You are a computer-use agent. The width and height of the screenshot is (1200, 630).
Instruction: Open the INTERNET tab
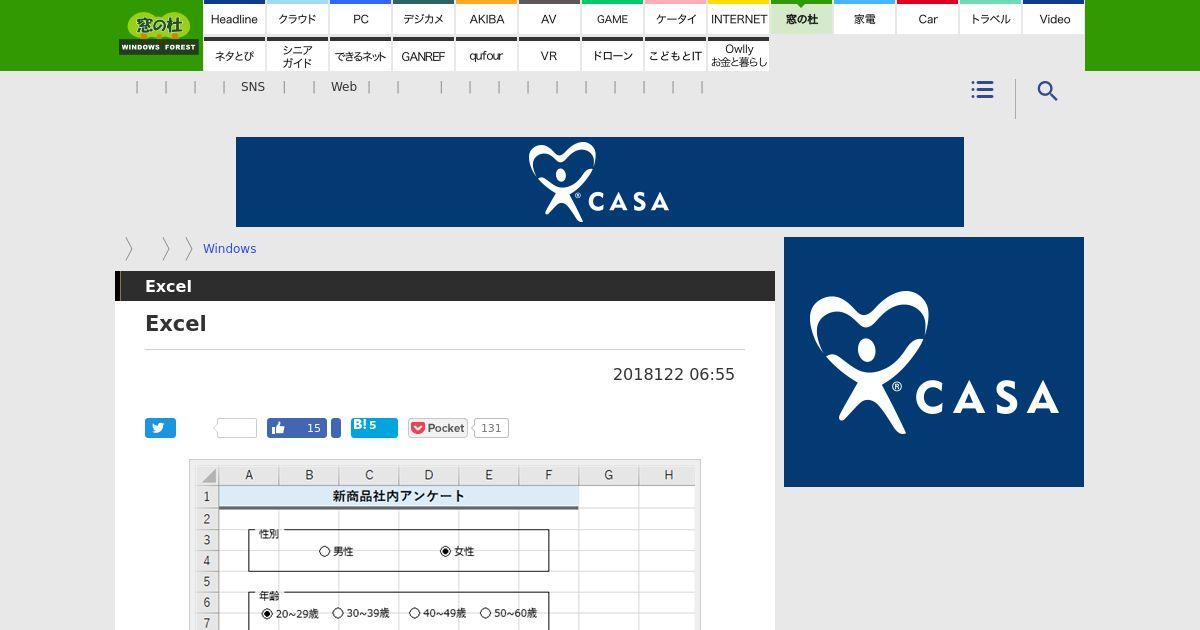point(738,18)
